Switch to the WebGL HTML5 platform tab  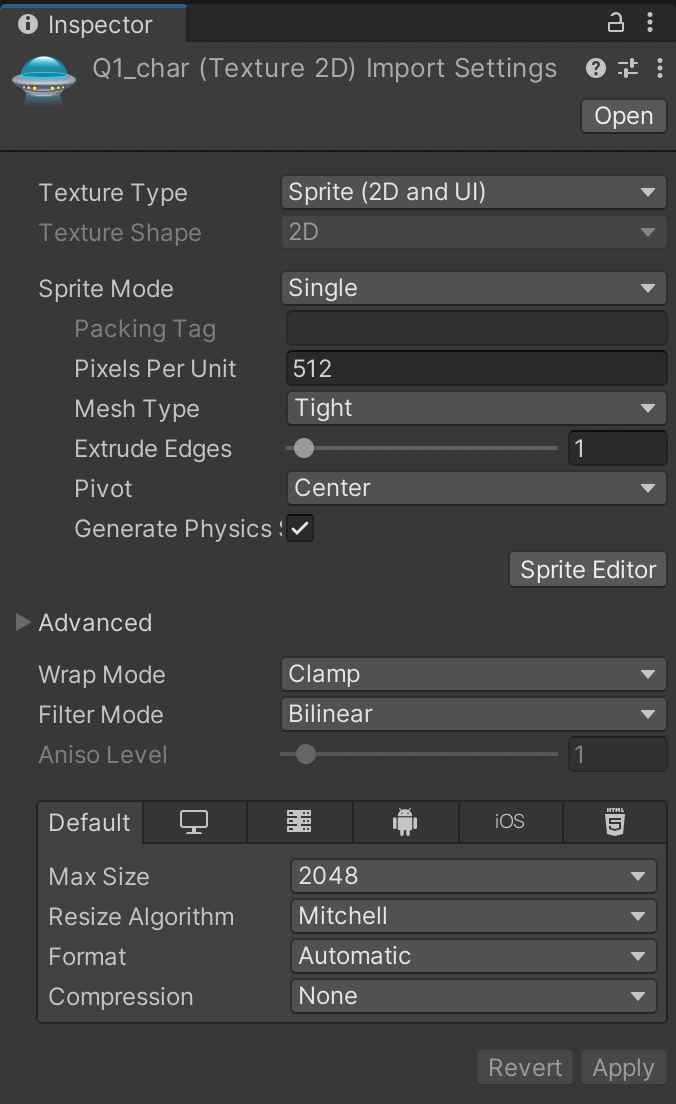tap(615, 822)
